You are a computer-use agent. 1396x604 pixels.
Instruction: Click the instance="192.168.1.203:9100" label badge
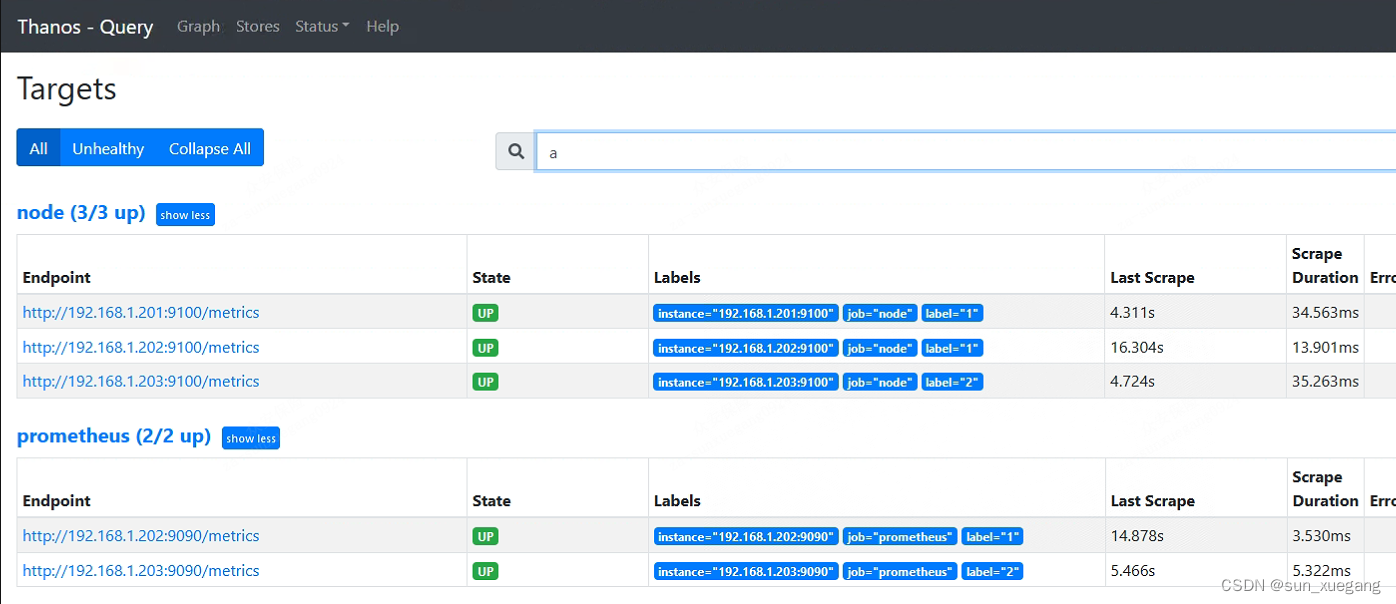coord(745,381)
